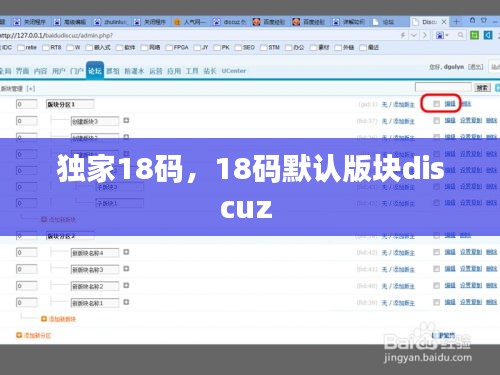
Task: Switch to the discuz browser tab
Action: [230, 22]
